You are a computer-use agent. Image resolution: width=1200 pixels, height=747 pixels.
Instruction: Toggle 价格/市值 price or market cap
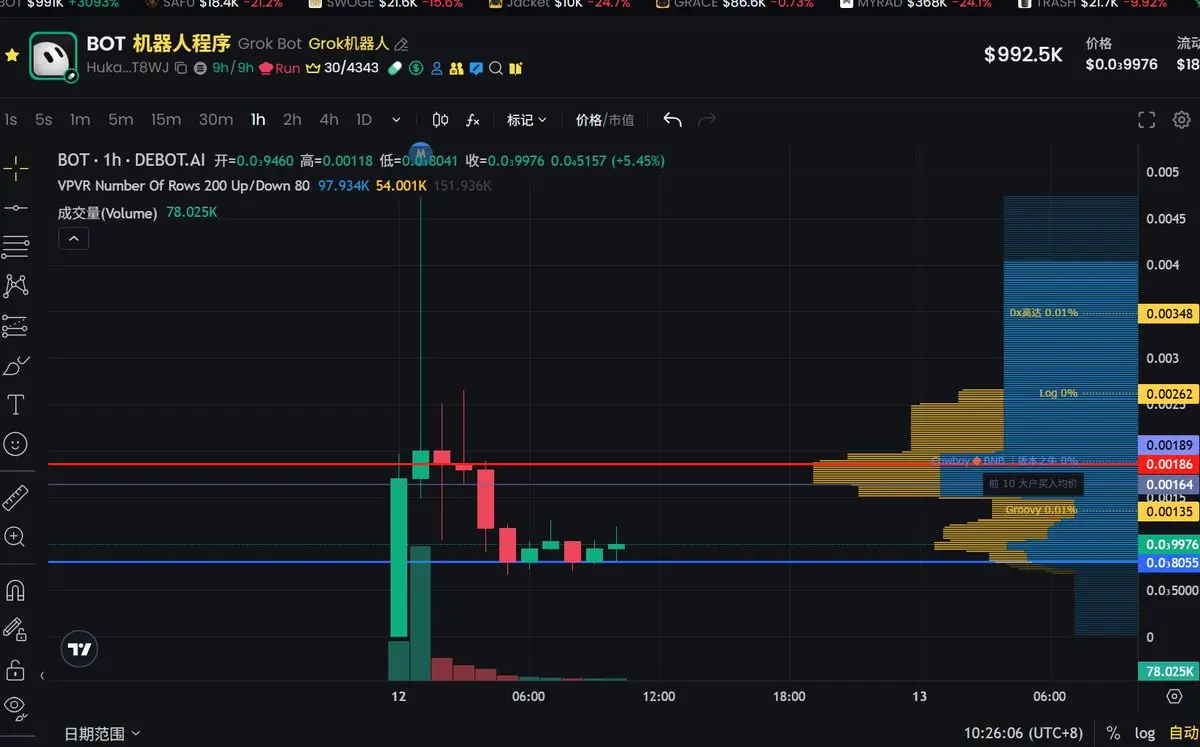point(605,120)
